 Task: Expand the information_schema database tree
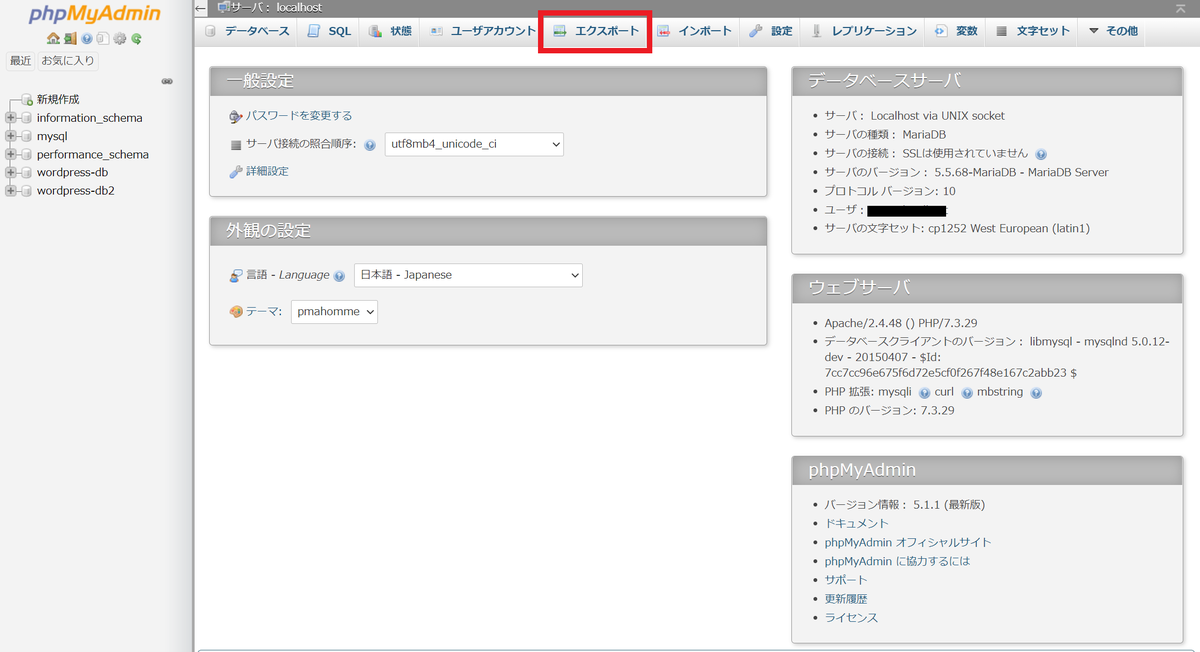(x=11, y=118)
